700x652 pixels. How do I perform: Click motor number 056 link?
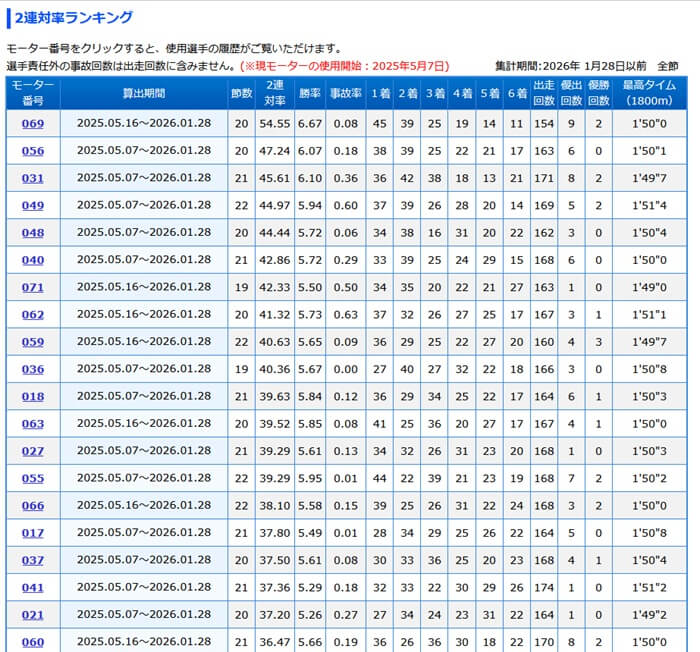[x=33, y=151]
